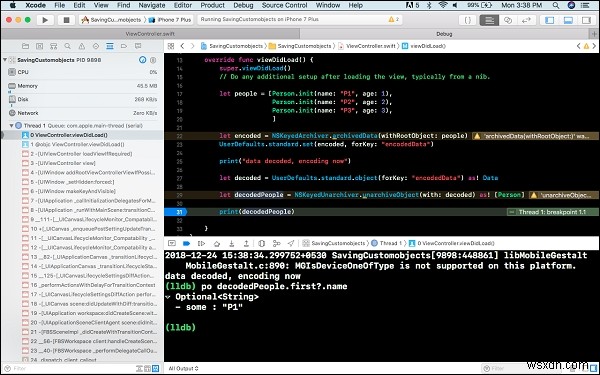
Task: Choose the iPhone 7 Plus destination
Action: [x=170, y=20]
